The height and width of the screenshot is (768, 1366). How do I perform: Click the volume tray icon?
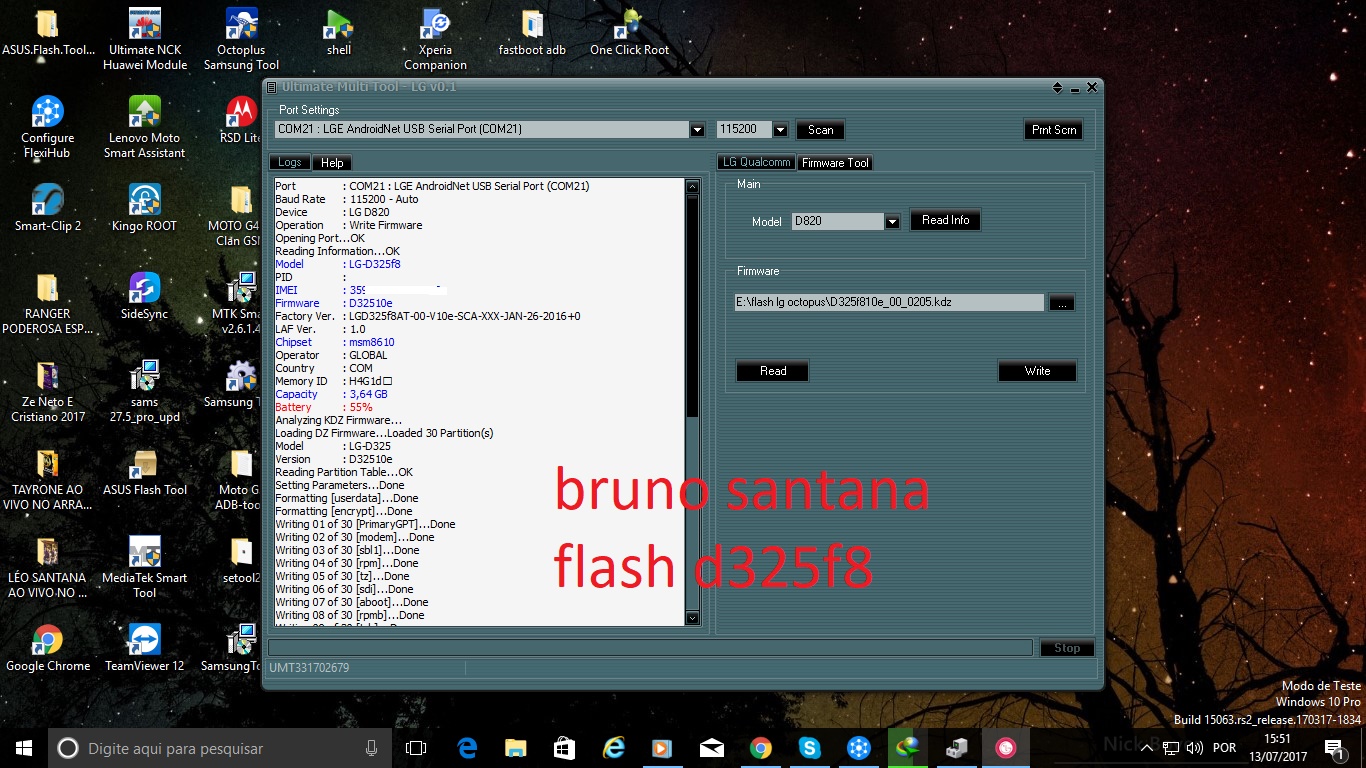click(1195, 748)
